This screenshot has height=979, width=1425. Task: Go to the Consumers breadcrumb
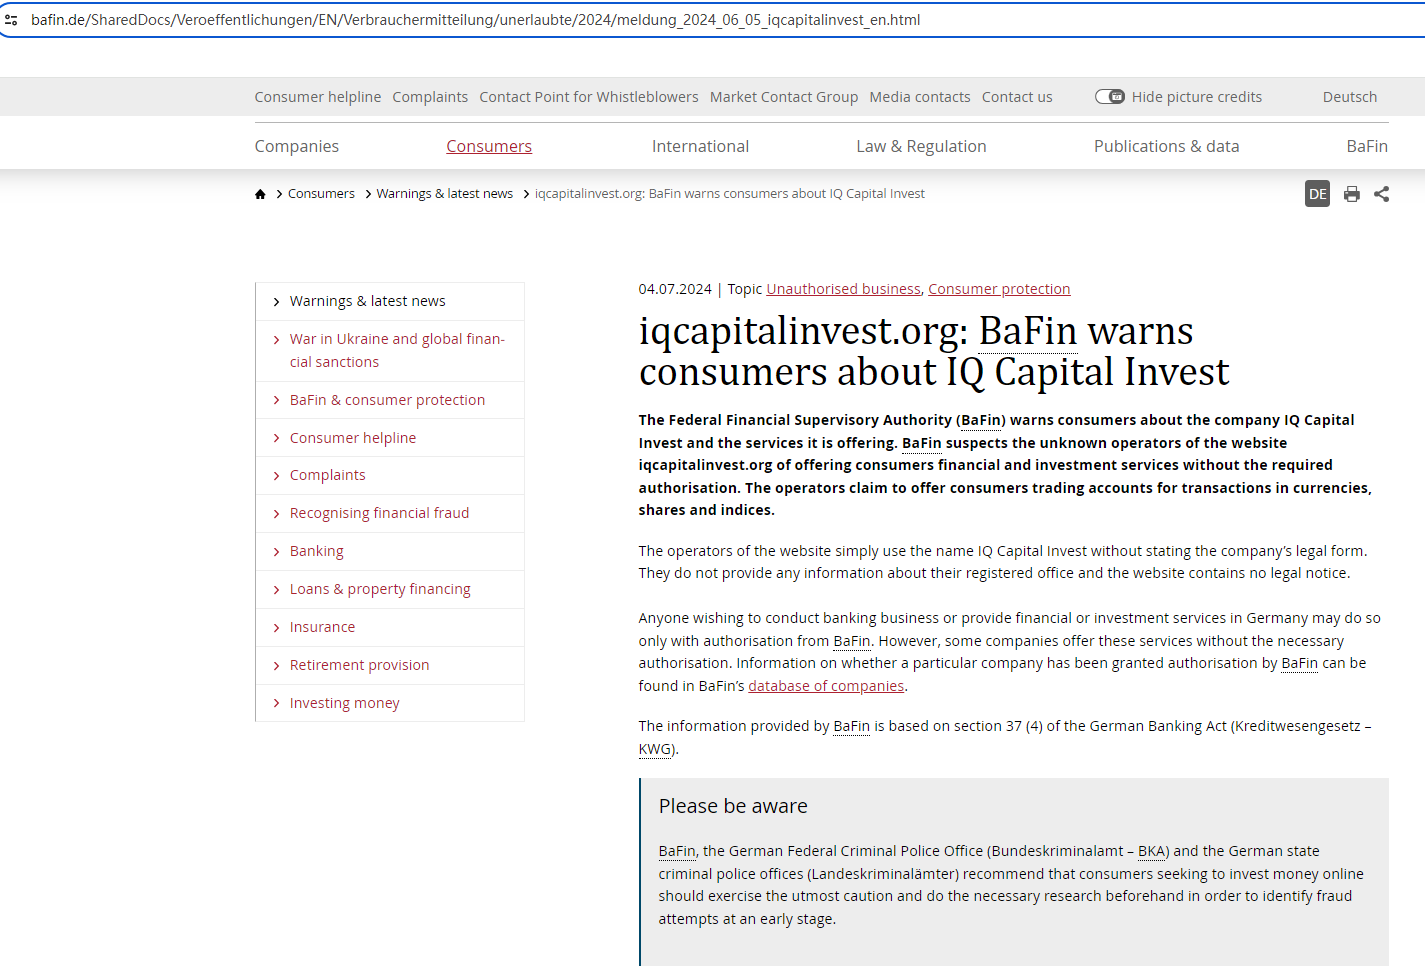pos(321,194)
